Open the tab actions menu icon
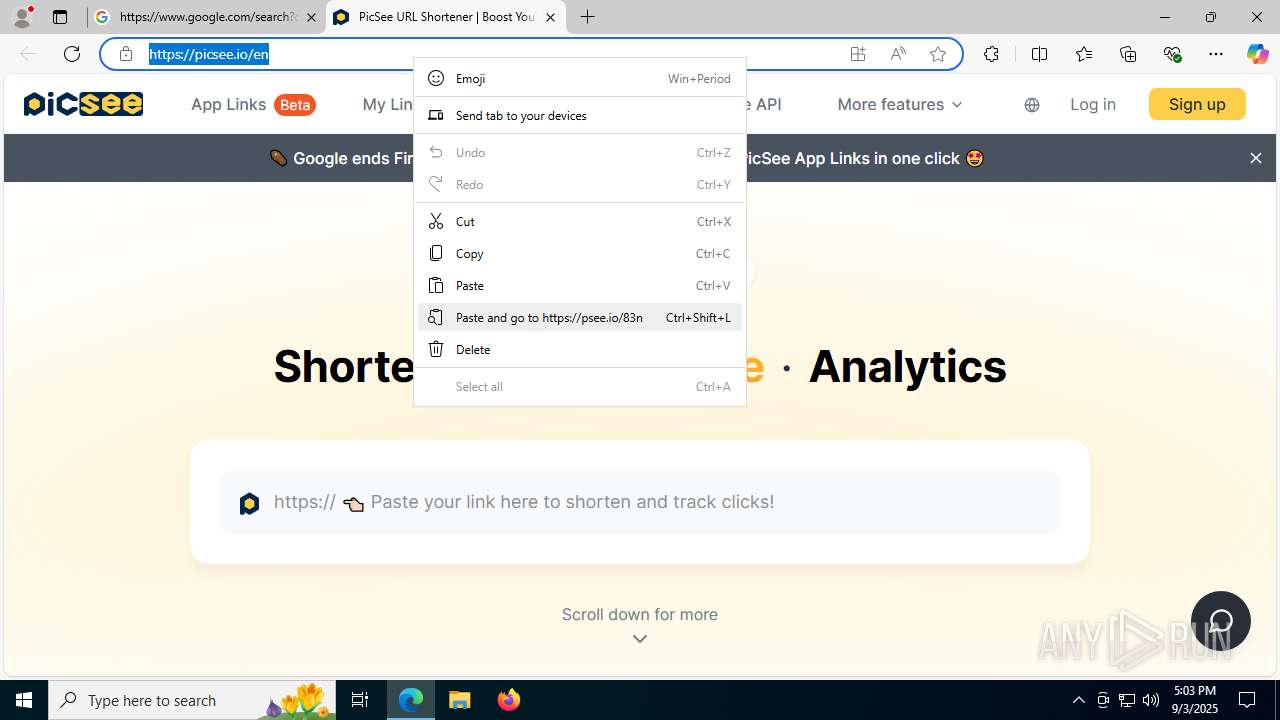Image resolution: width=1280 pixels, height=720 pixels. (x=60, y=17)
